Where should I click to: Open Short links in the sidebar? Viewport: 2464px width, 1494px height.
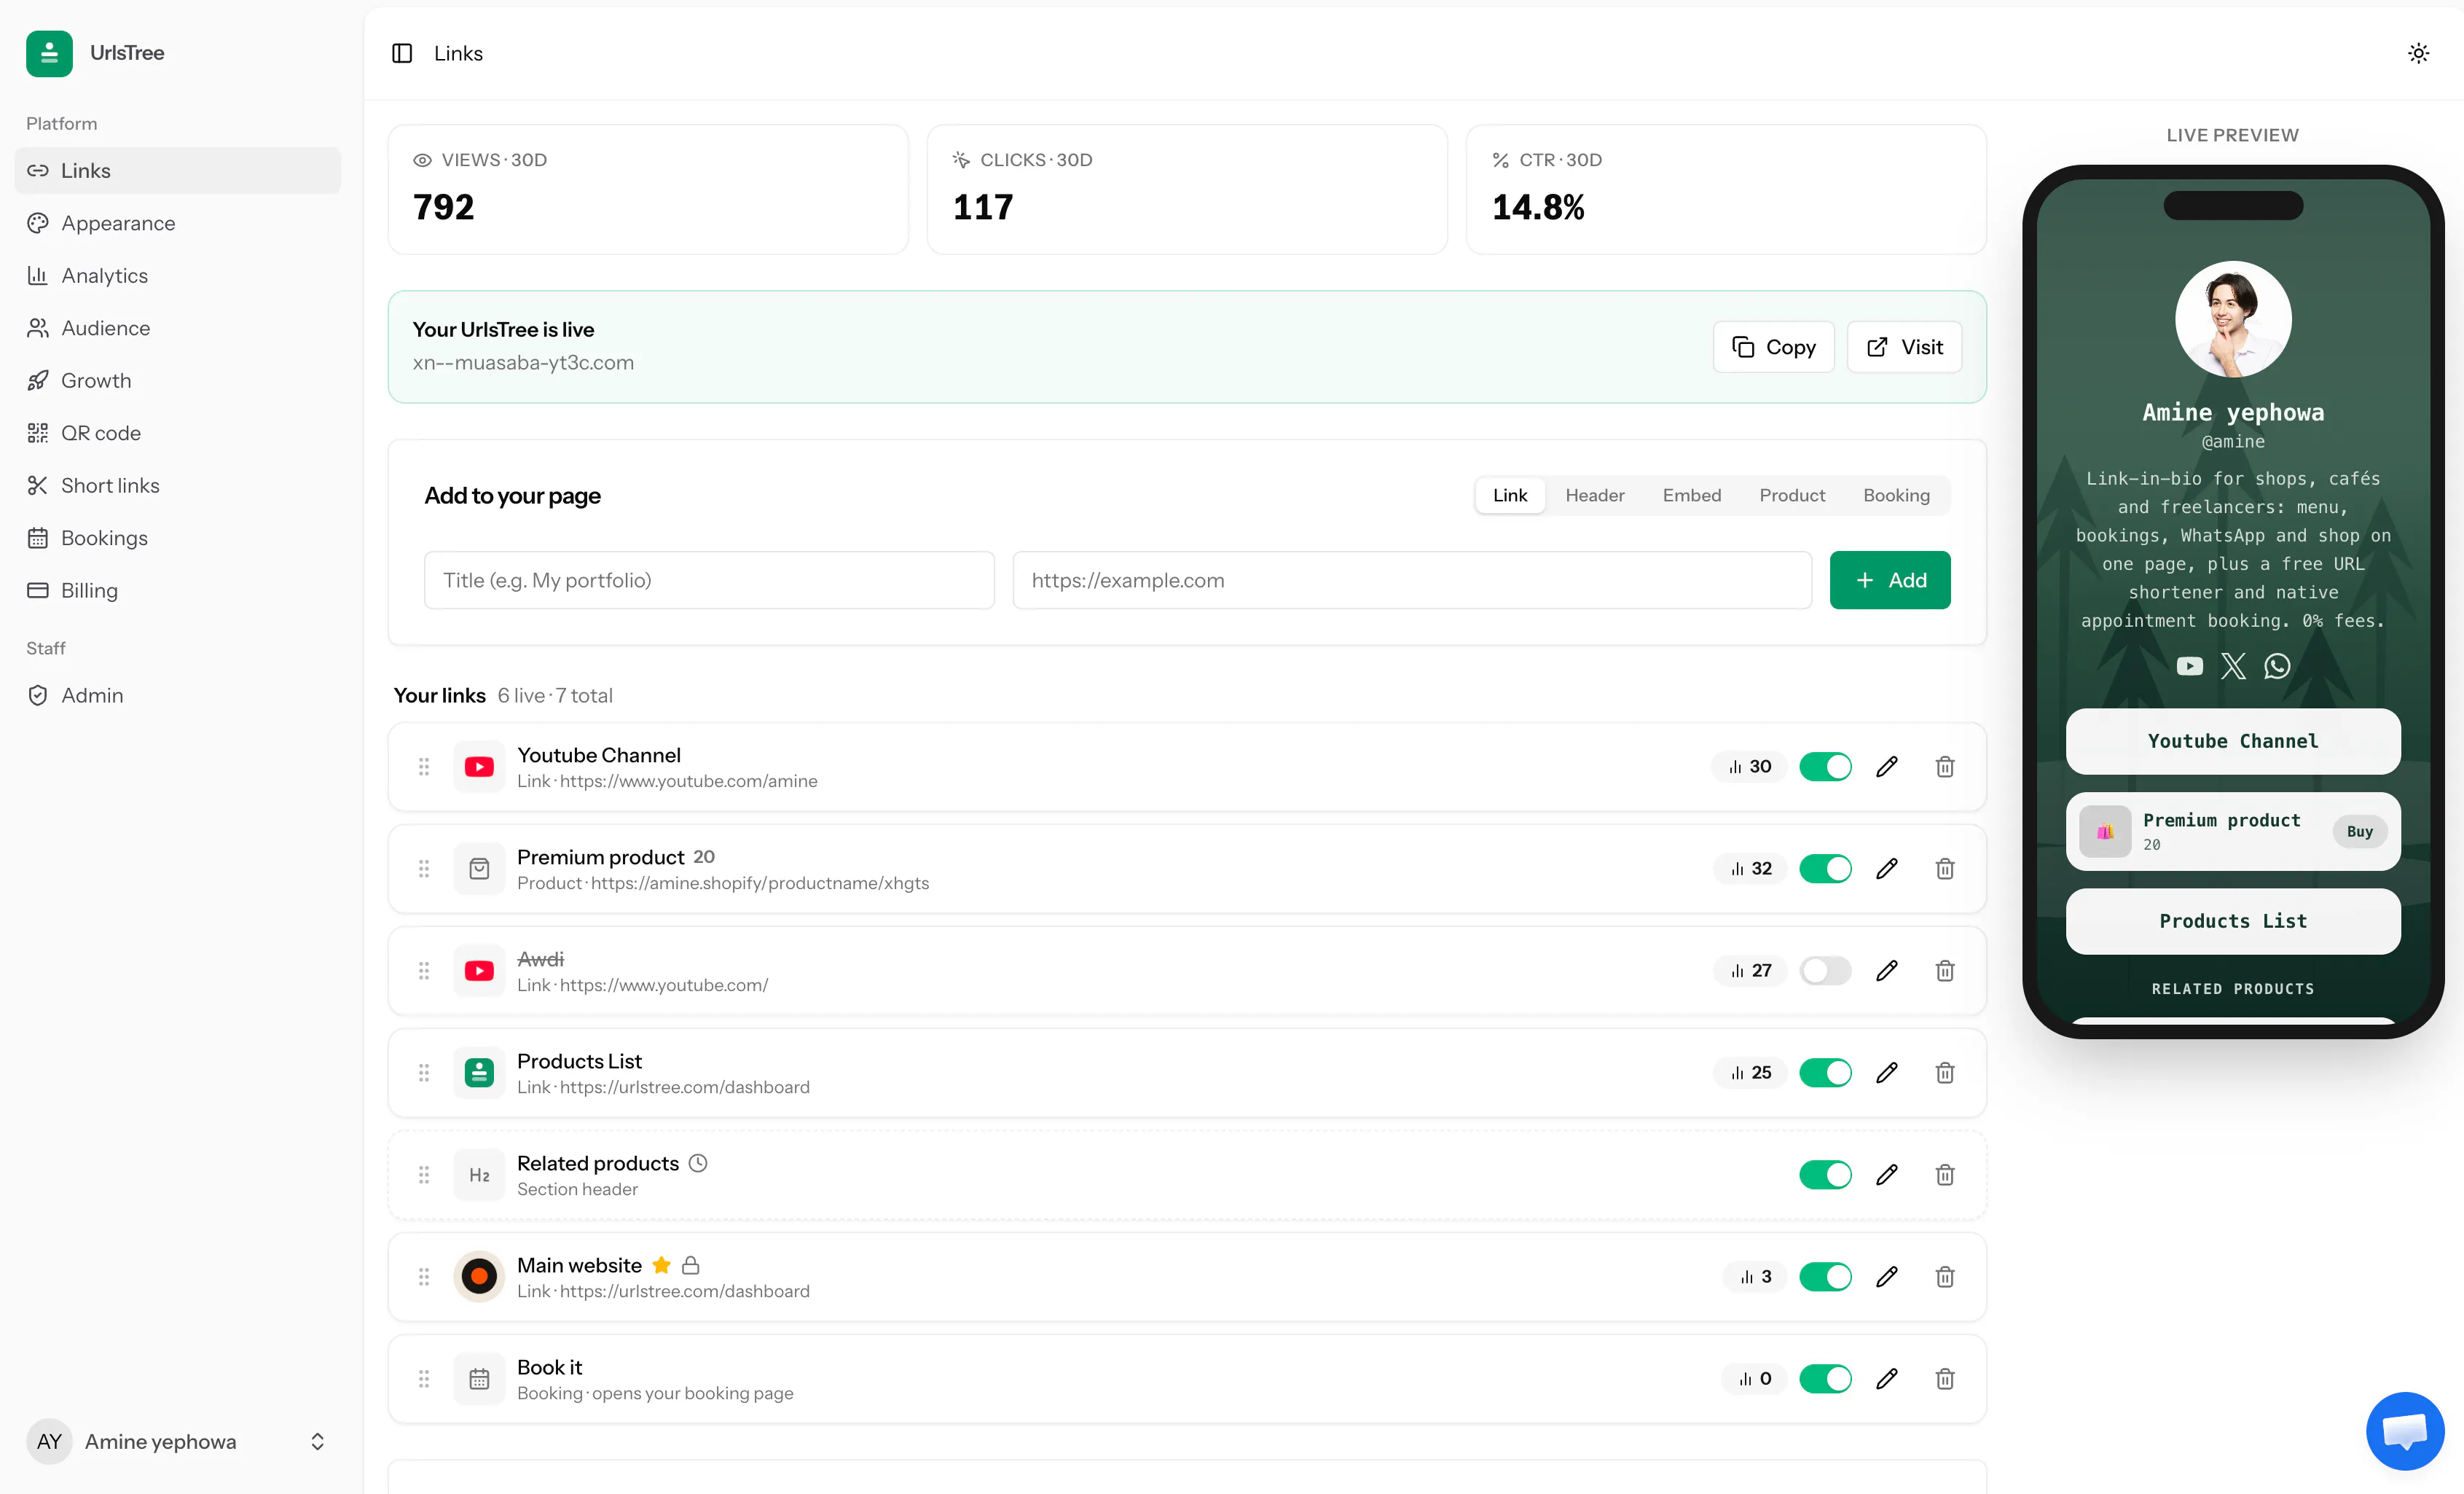coord(178,486)
